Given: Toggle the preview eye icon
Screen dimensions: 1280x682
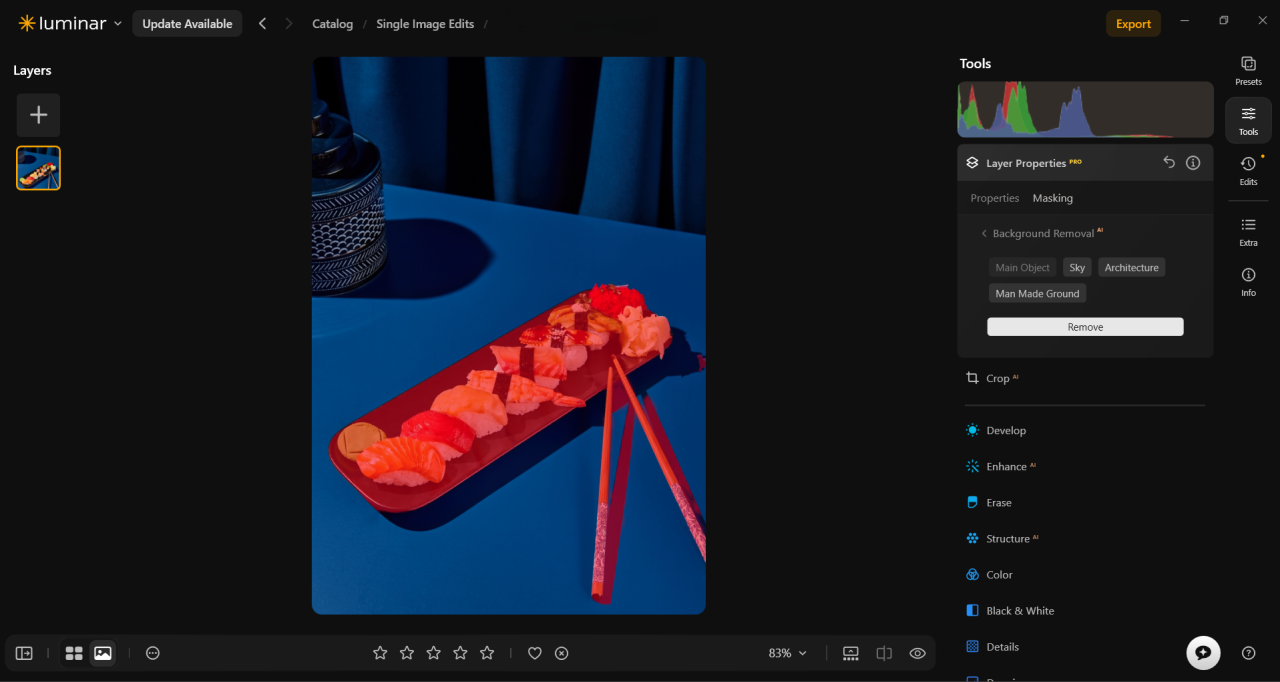Looking at the screenshot, I should tap(917, 653).
